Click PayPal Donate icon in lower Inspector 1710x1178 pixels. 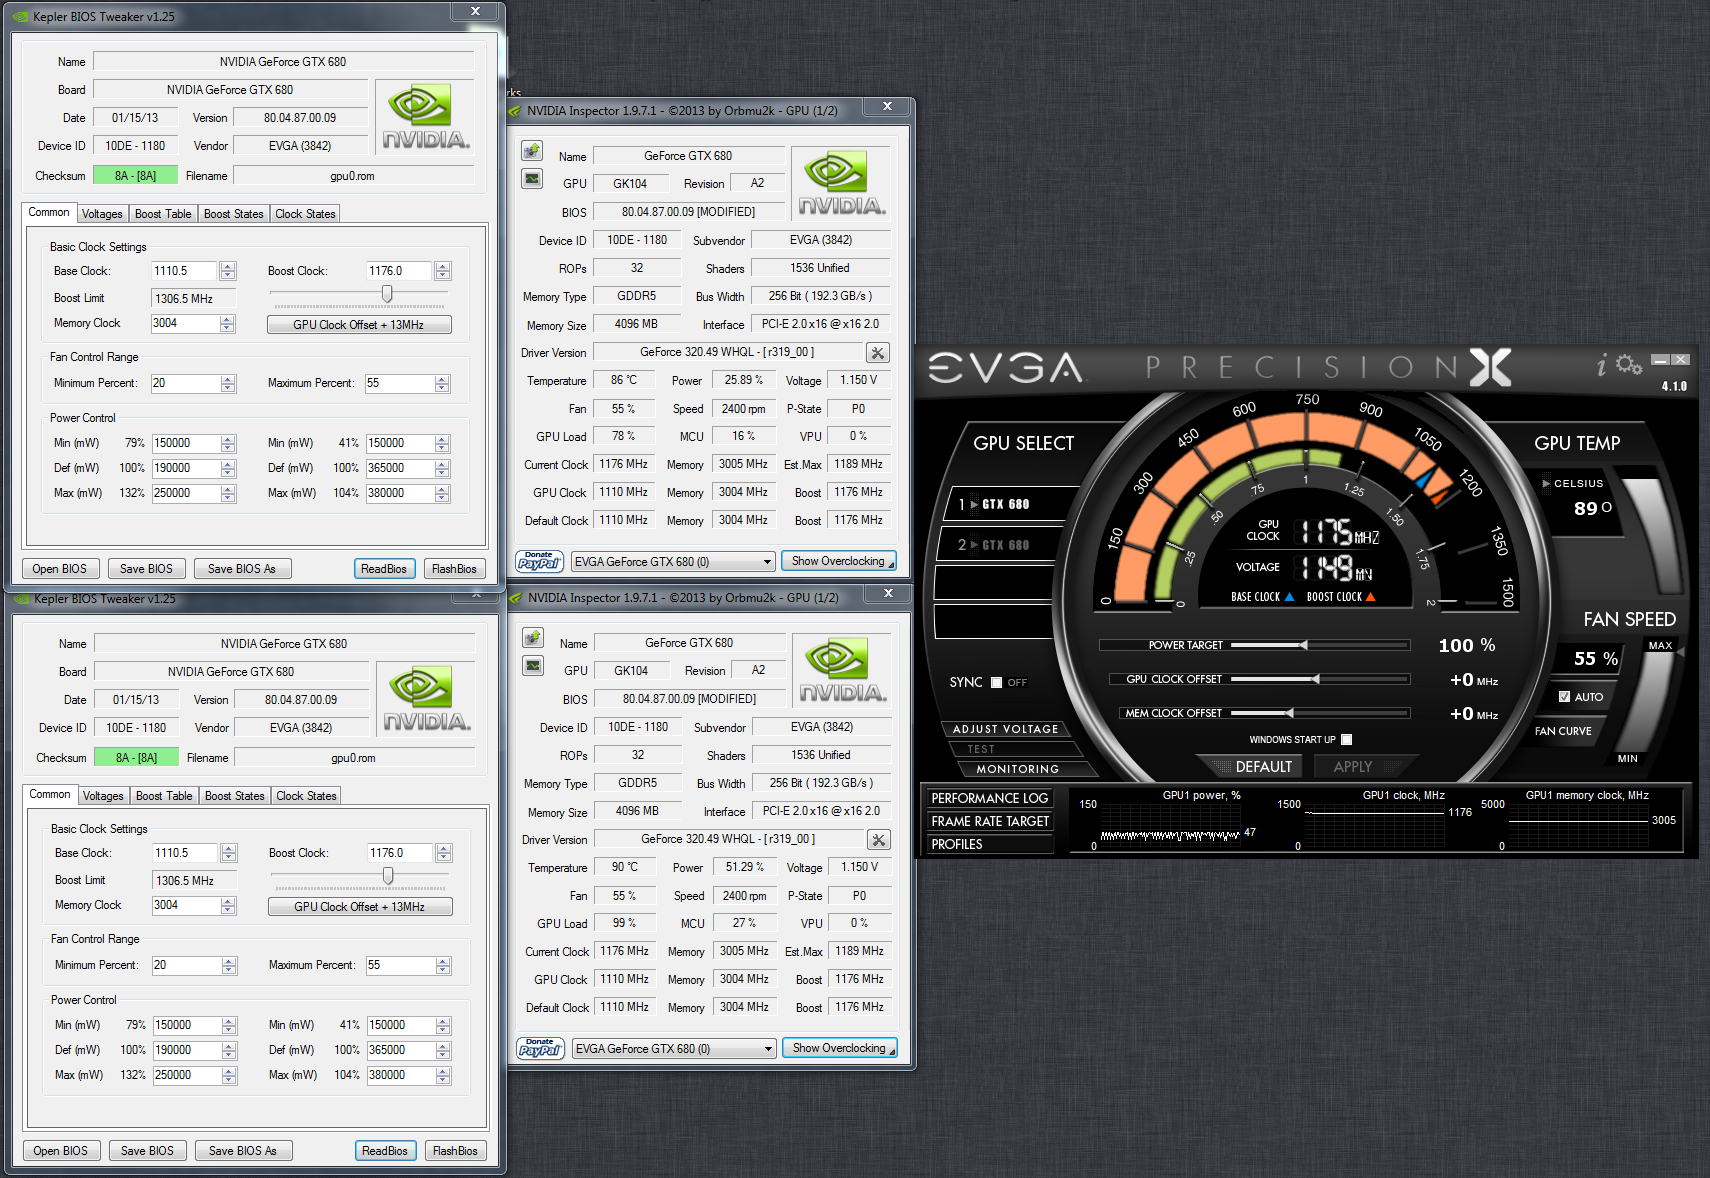pyautogui.click(x=540, y=1048)
